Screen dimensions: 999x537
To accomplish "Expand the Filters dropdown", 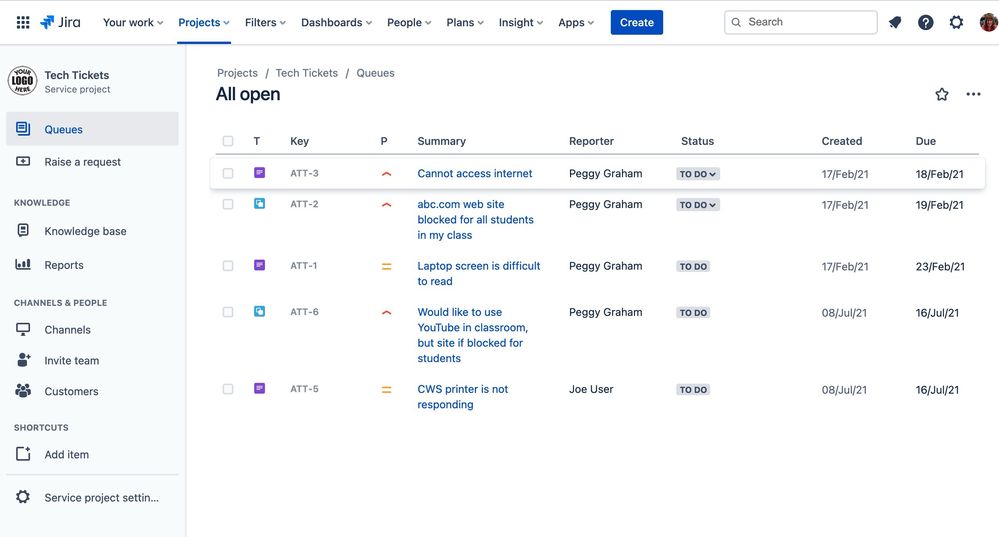I will (x=265, y=22).
